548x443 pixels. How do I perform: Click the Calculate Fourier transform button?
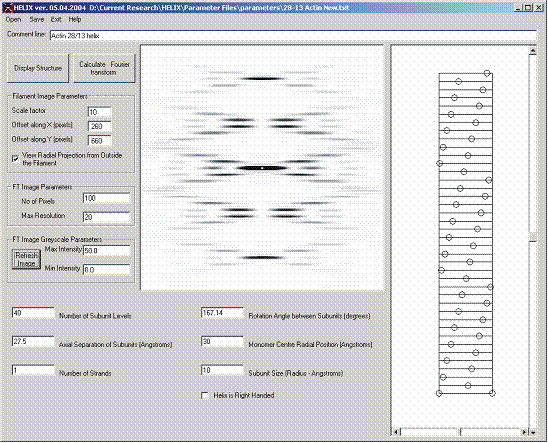pos(104,68)
